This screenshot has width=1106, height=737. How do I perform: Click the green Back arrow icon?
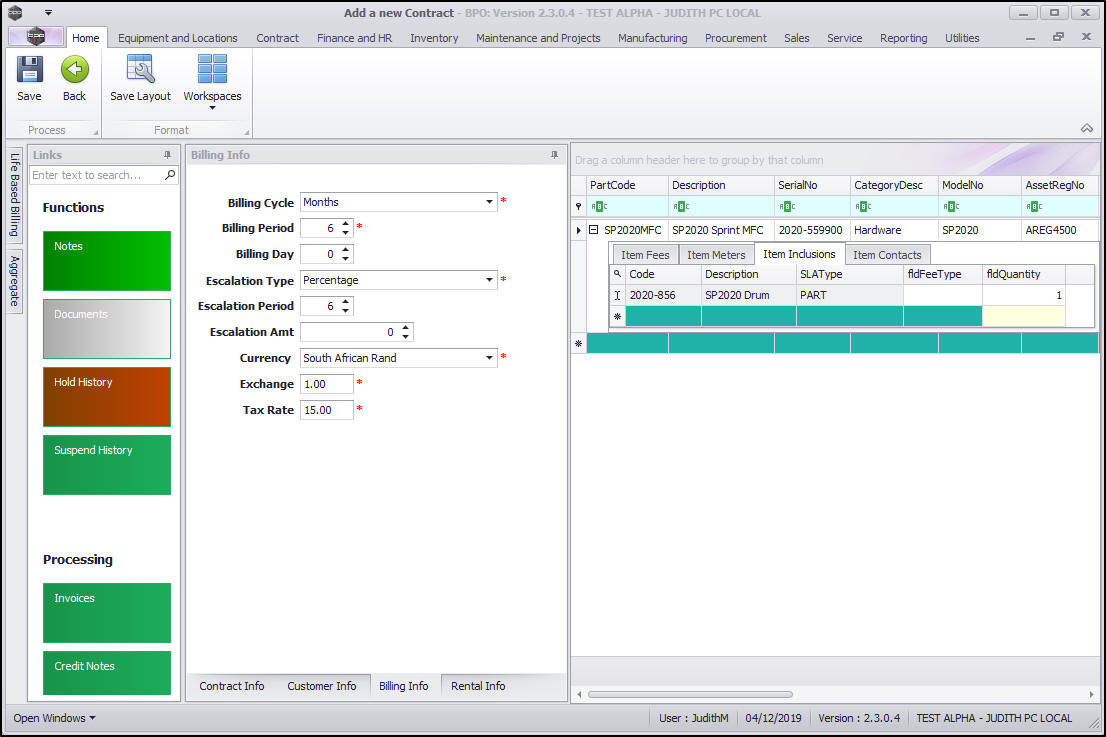(x=74, y=71)
